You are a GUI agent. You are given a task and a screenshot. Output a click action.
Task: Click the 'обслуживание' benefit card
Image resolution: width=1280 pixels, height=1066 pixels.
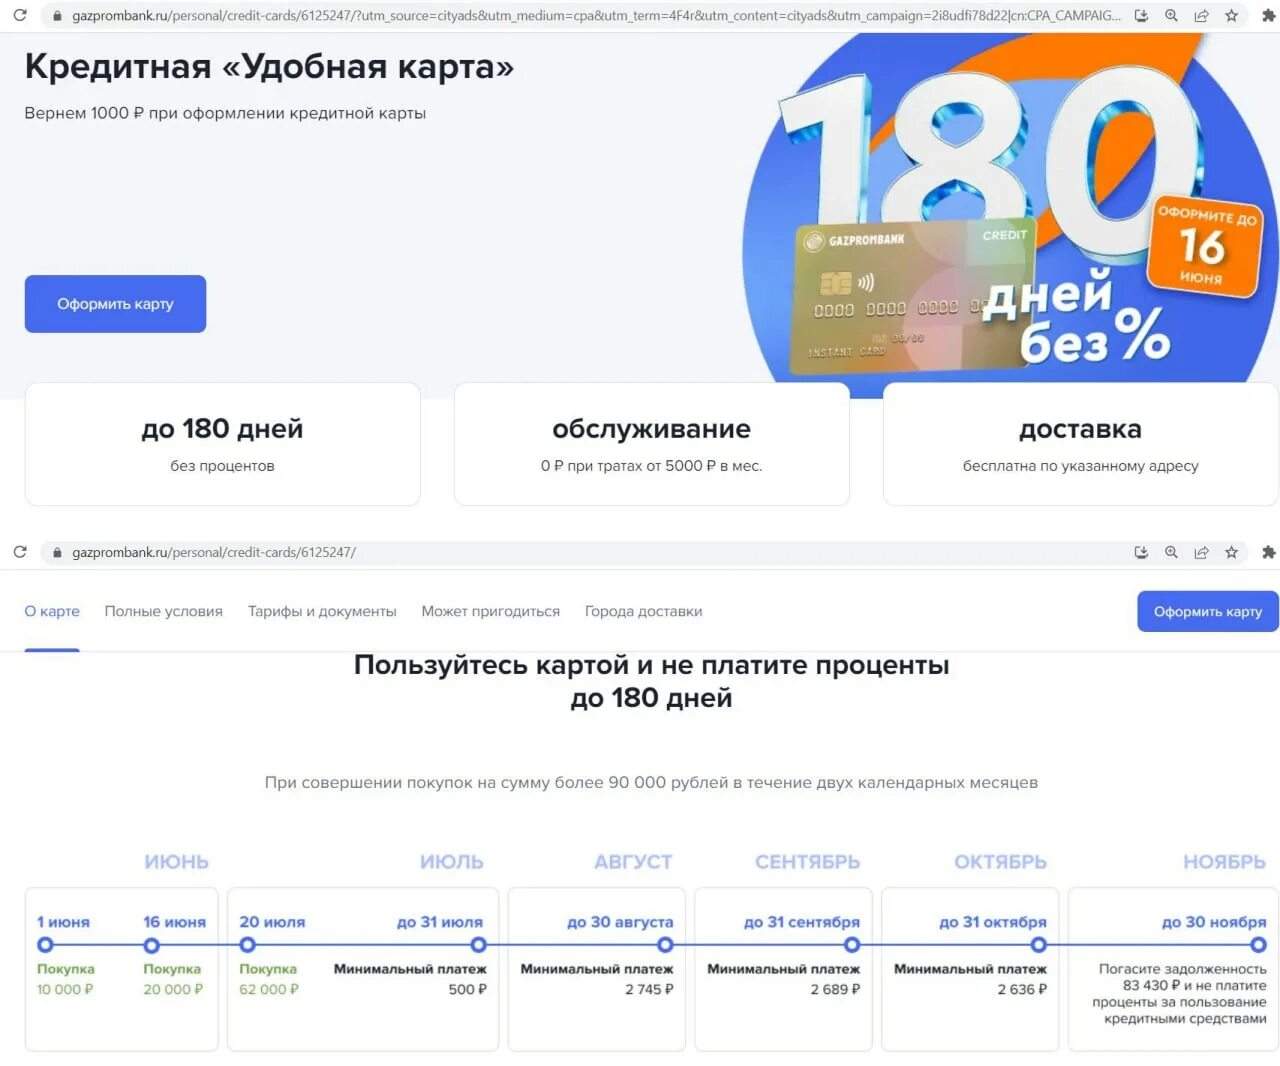tap(651, 444)
